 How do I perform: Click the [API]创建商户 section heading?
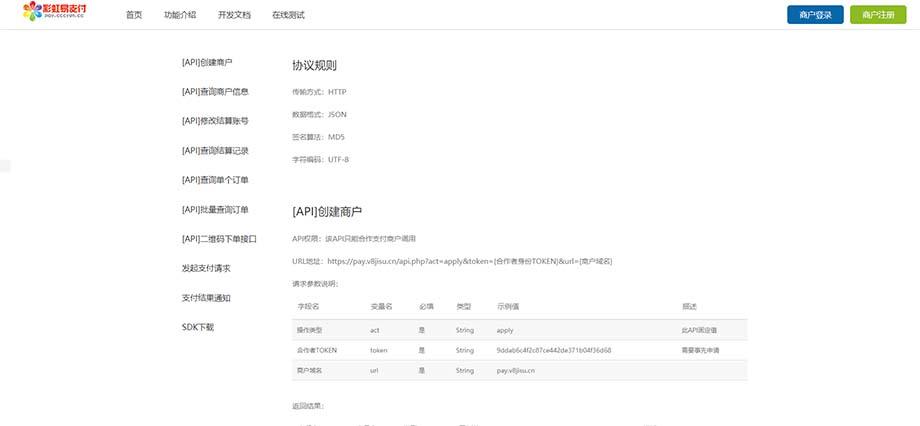327,212
